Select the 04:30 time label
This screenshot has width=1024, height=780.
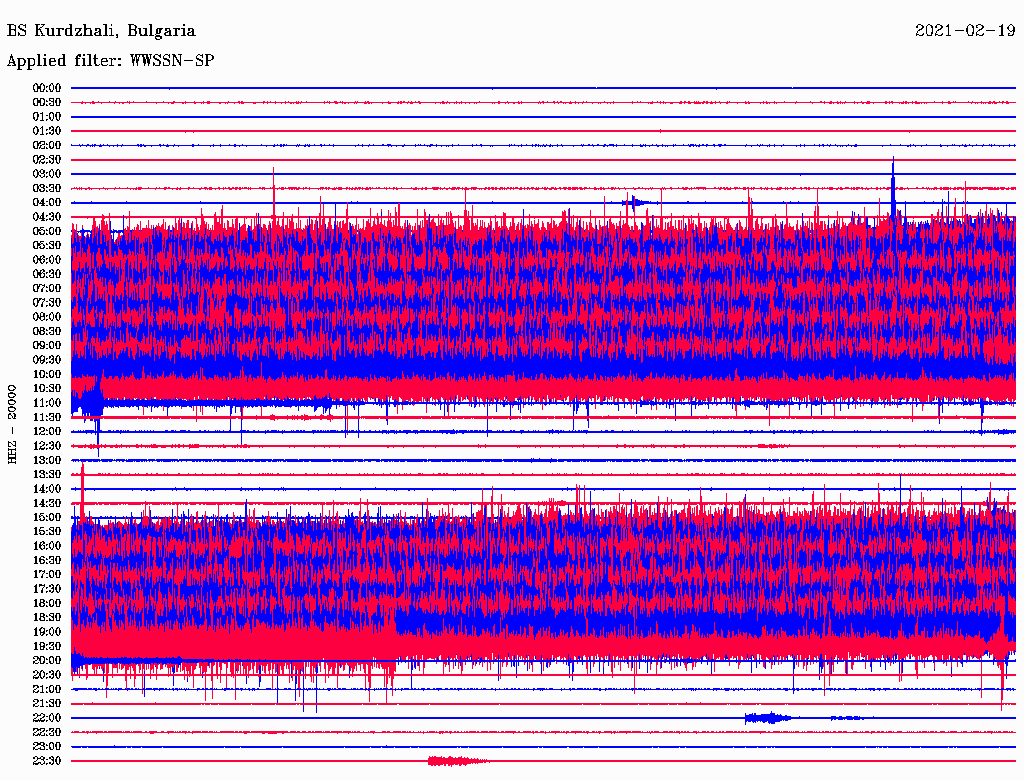coord(47,217)
